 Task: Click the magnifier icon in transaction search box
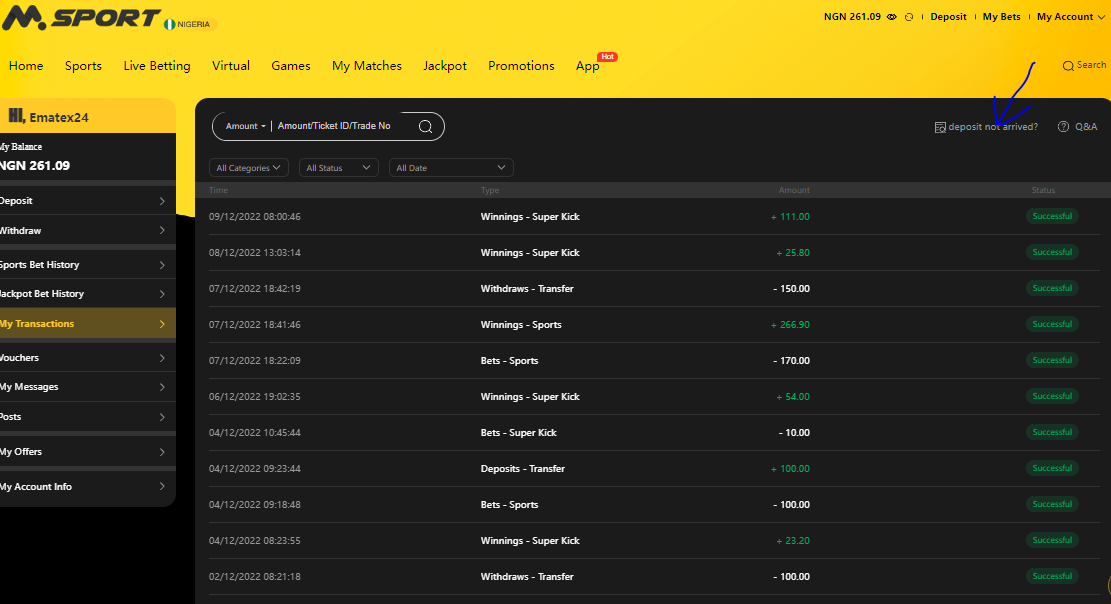pyautogui.click(x=425, y=126)
